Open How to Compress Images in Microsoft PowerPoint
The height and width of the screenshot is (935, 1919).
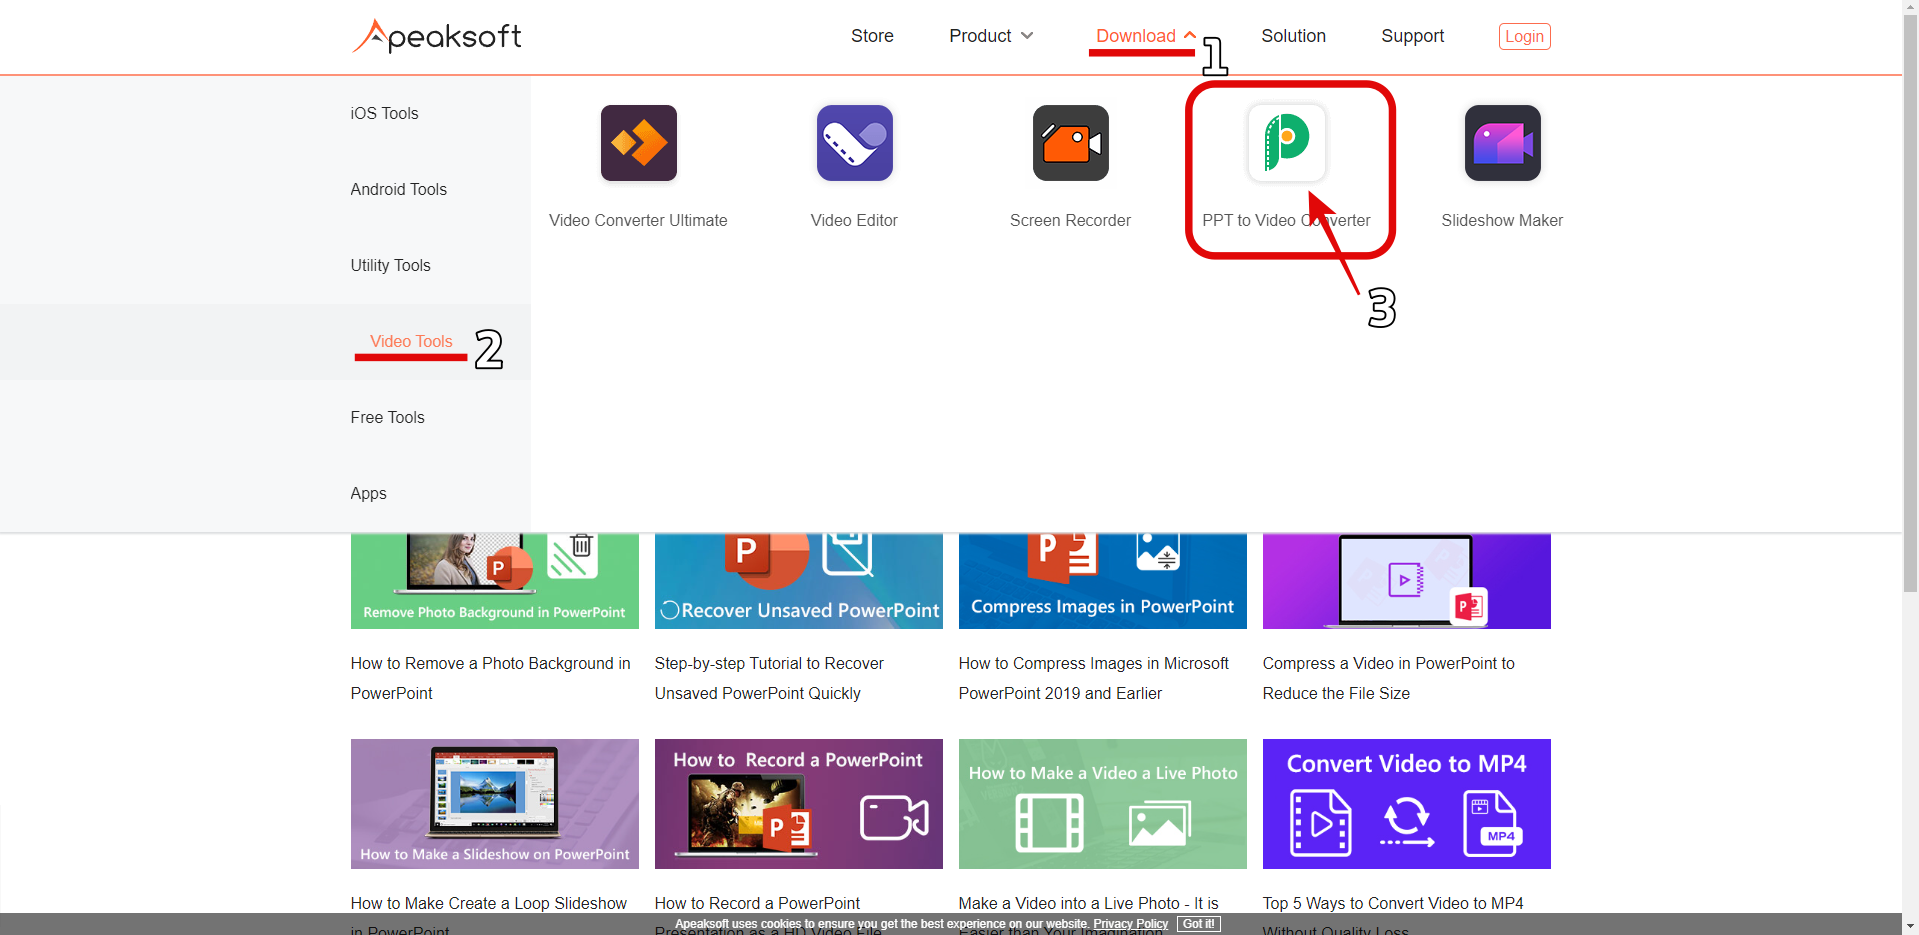(x=1094, y=679)
